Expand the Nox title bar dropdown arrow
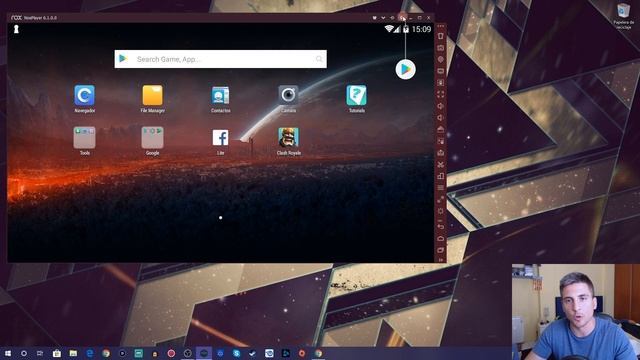This screenshot has height=360, width=640. pos(383,18)
